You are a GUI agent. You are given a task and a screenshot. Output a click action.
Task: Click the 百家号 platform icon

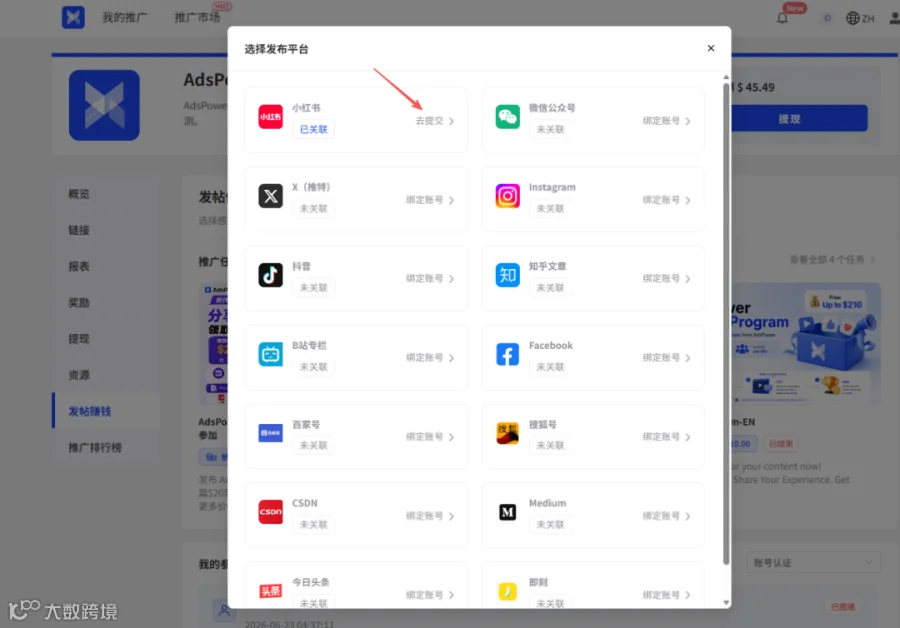(270, 433)
